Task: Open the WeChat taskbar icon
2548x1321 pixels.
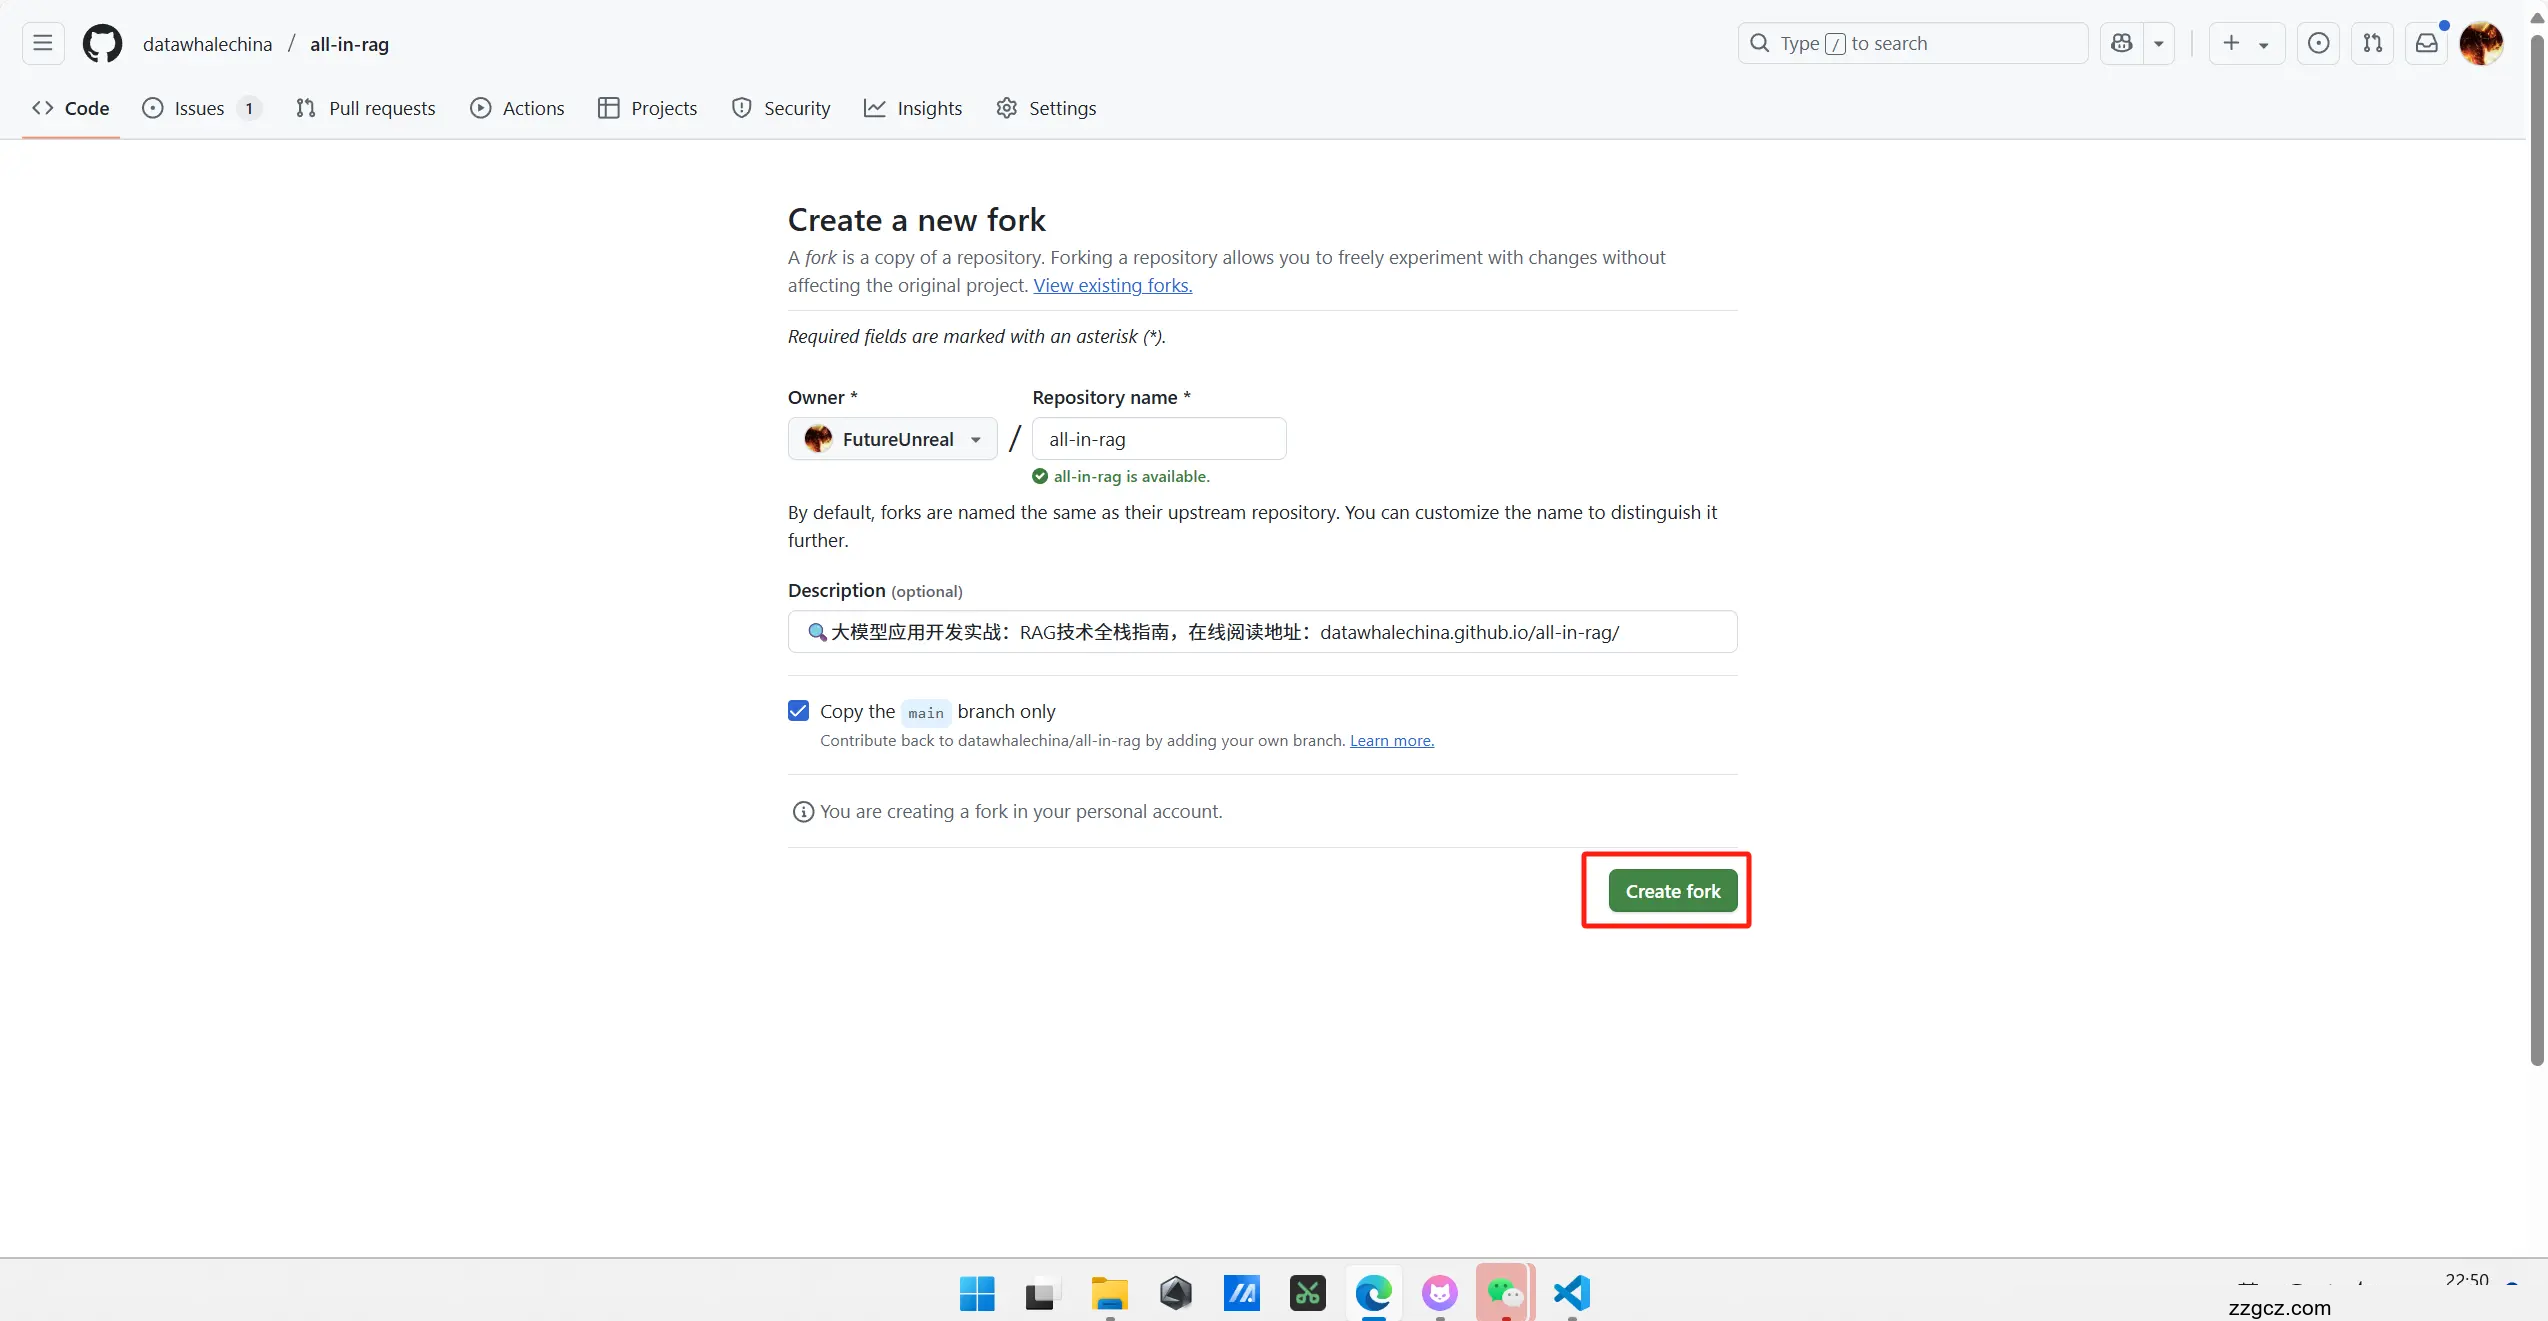Action: [x=1505, y=1293]
